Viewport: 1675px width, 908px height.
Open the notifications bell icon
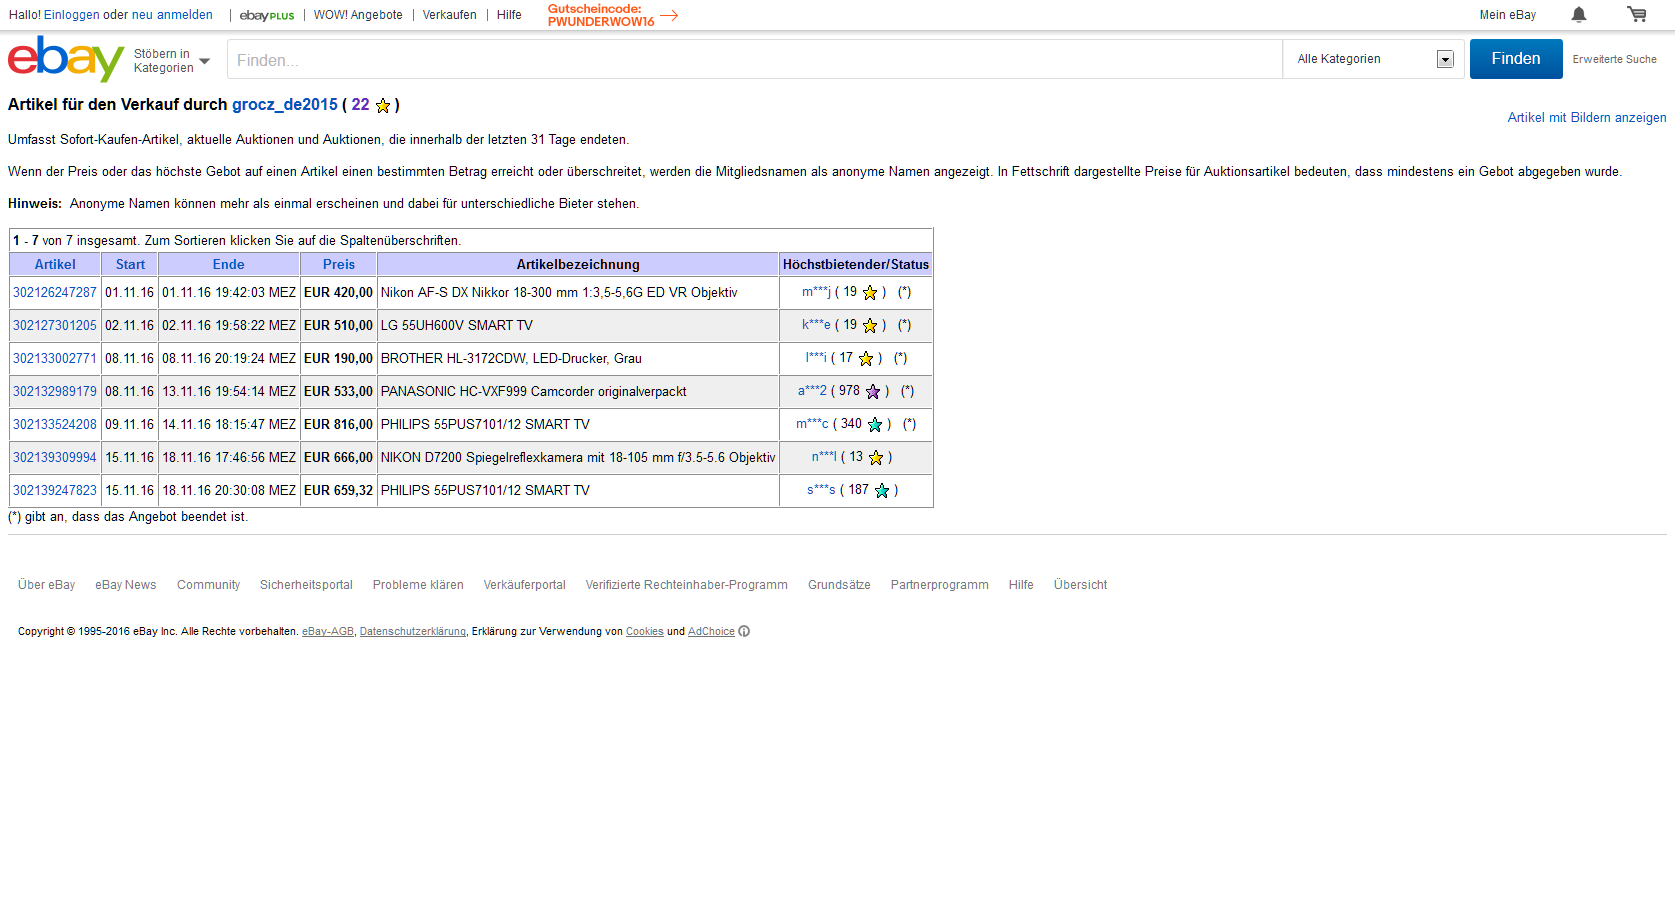click(1578, 14)
